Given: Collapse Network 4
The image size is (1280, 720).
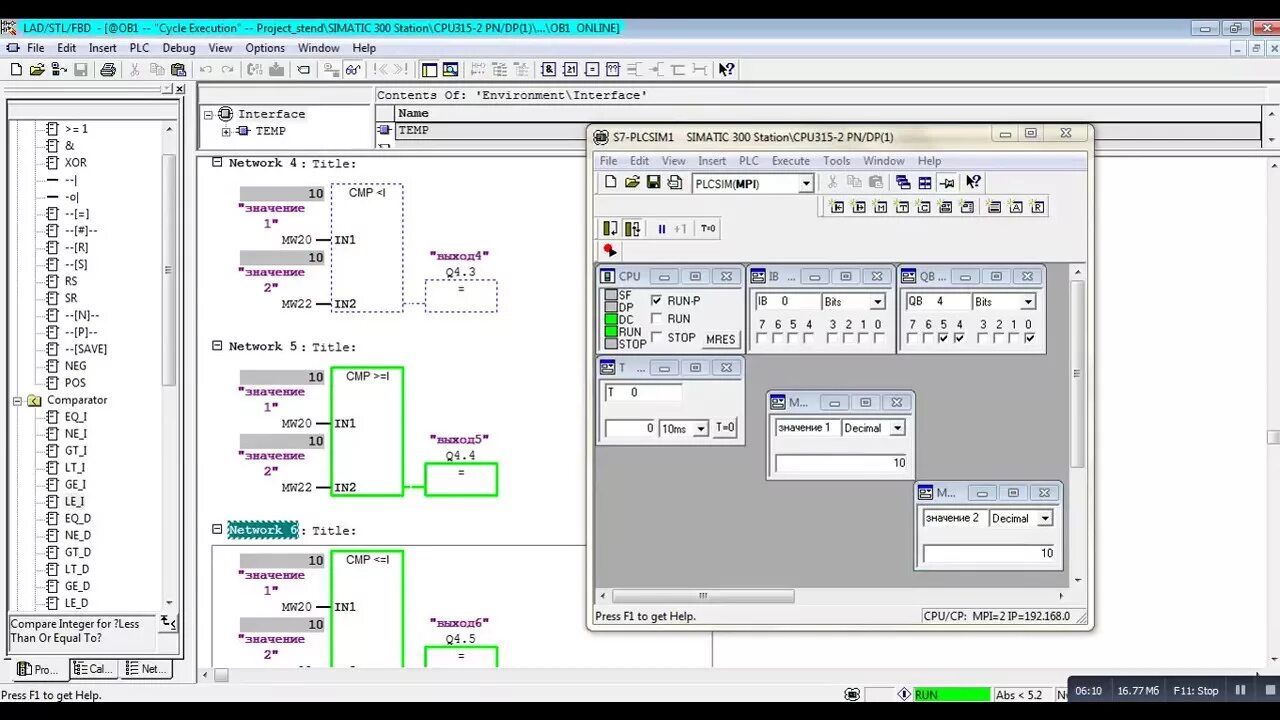Looking at the screenshot, I should 217,162.
